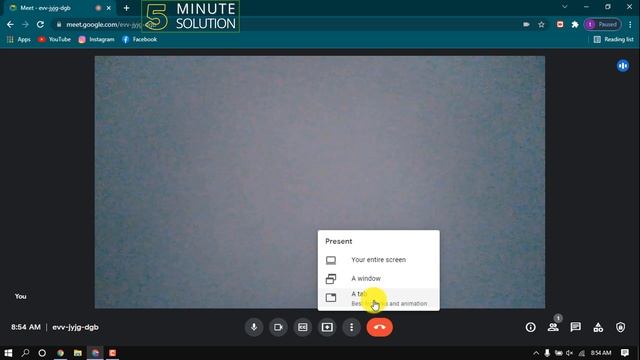Click the taskbar search magnifier
The image size is (640, 360).
(25, 353)
